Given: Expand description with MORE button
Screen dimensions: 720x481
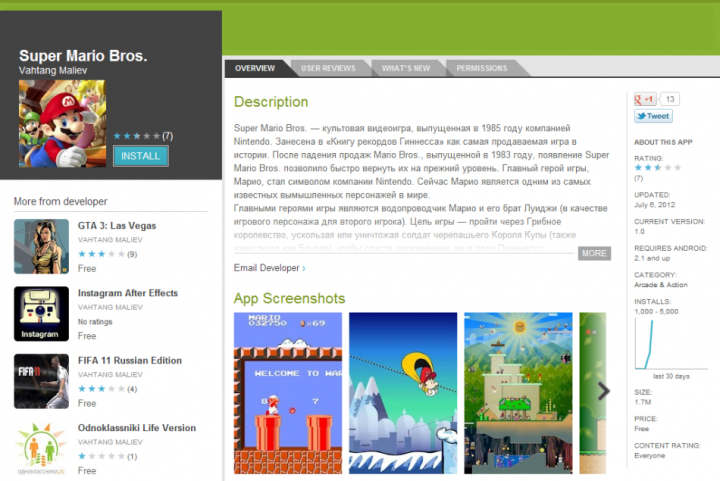Looking at the screenshot, I should click(594, 253).
